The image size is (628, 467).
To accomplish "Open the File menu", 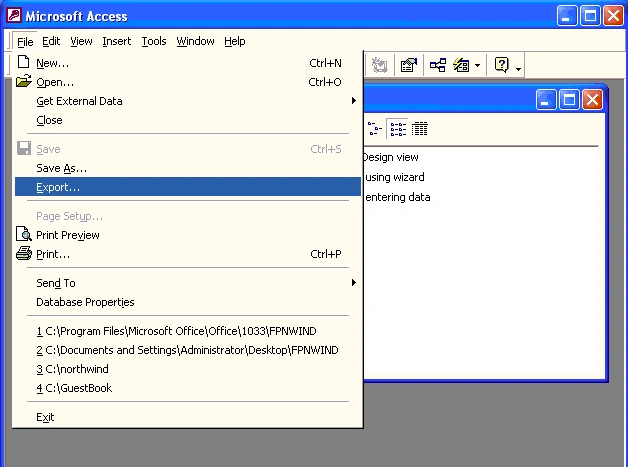I will tap(25, 41).
